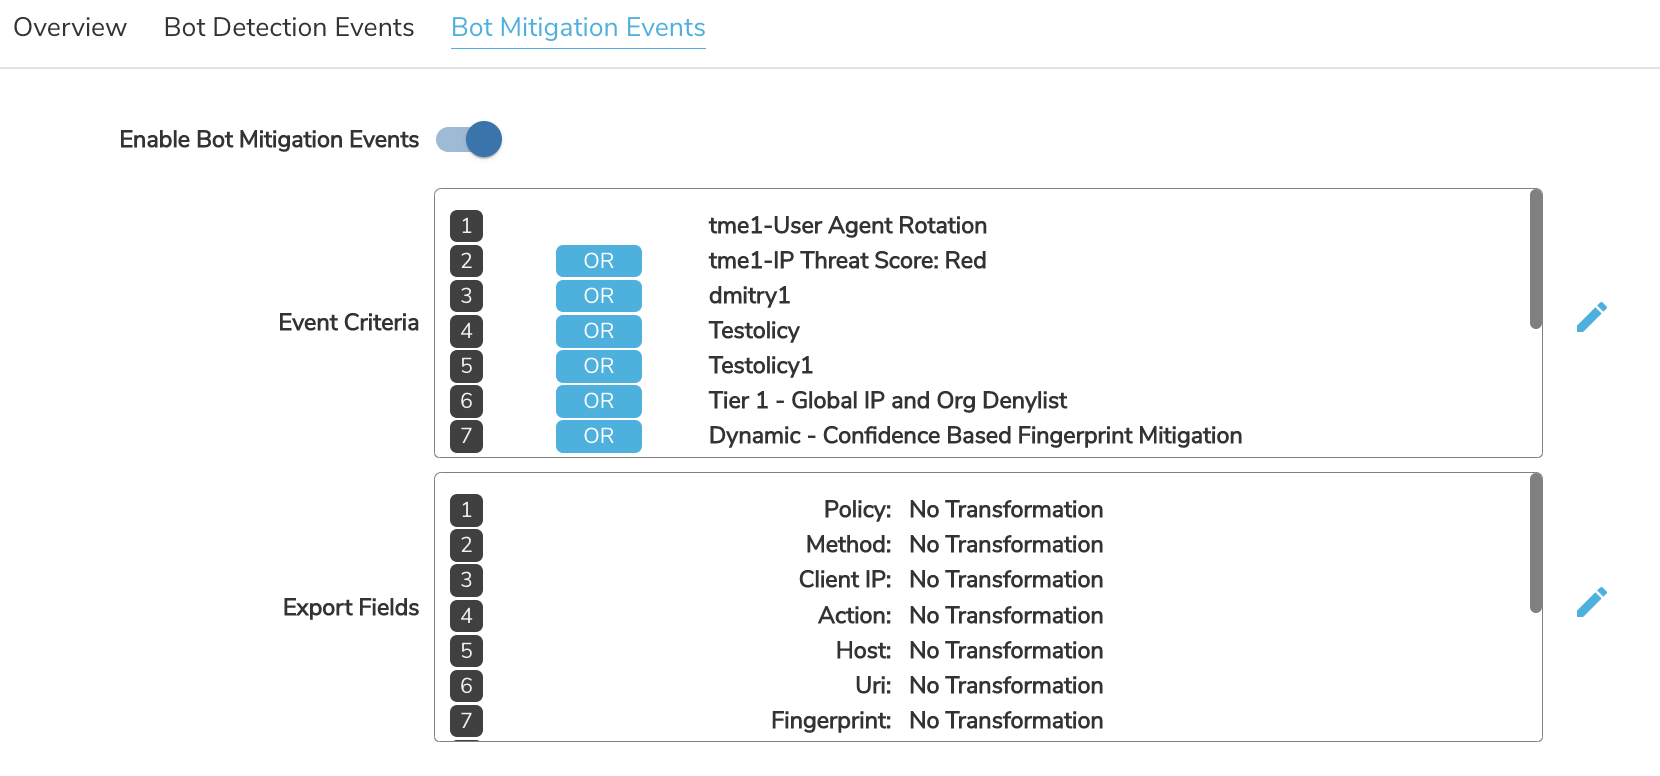This screenshot has height=776, width=1660.
Task: Click the Testolicy criteria entry
Action: pyautogui.click(x=754, y=331)
